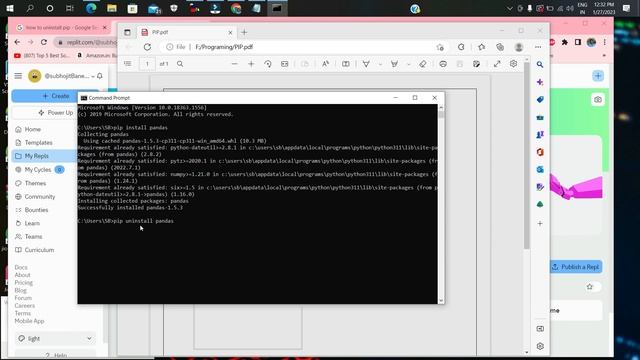
Task: Zoom out the PDF with minus icon
Action: coord(234,64)
